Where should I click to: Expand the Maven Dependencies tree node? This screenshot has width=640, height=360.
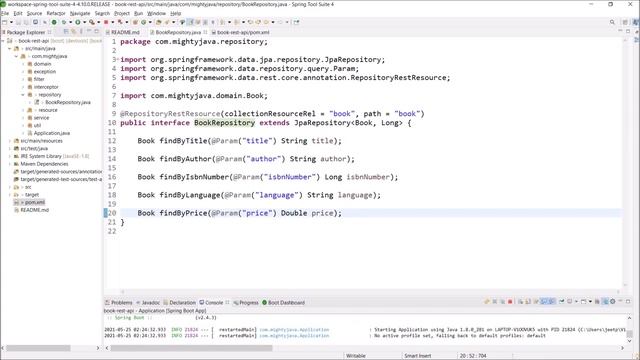click(x=10, y=164)
